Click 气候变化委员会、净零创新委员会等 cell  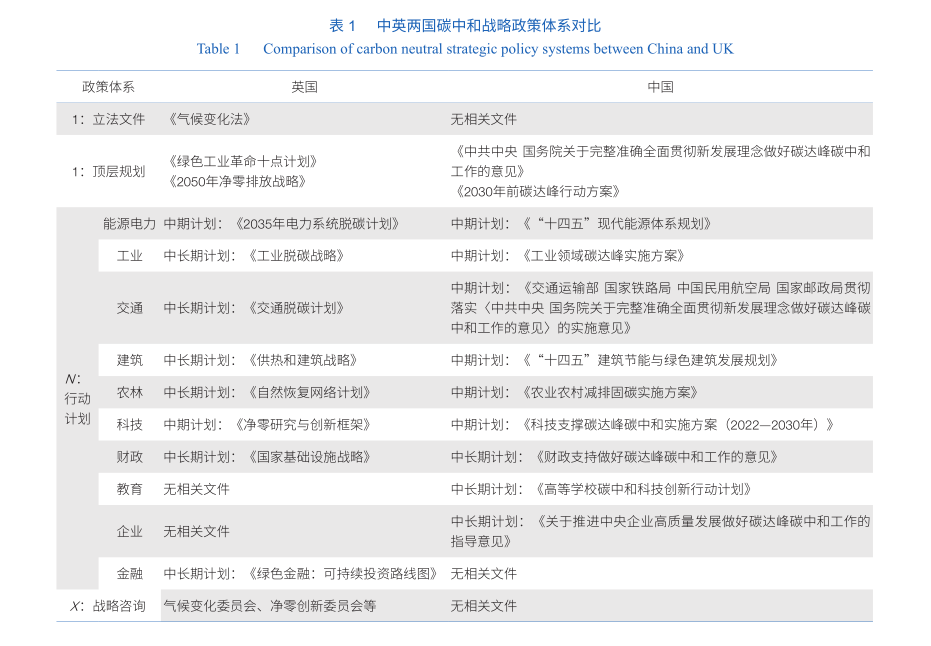pos(270,606)
